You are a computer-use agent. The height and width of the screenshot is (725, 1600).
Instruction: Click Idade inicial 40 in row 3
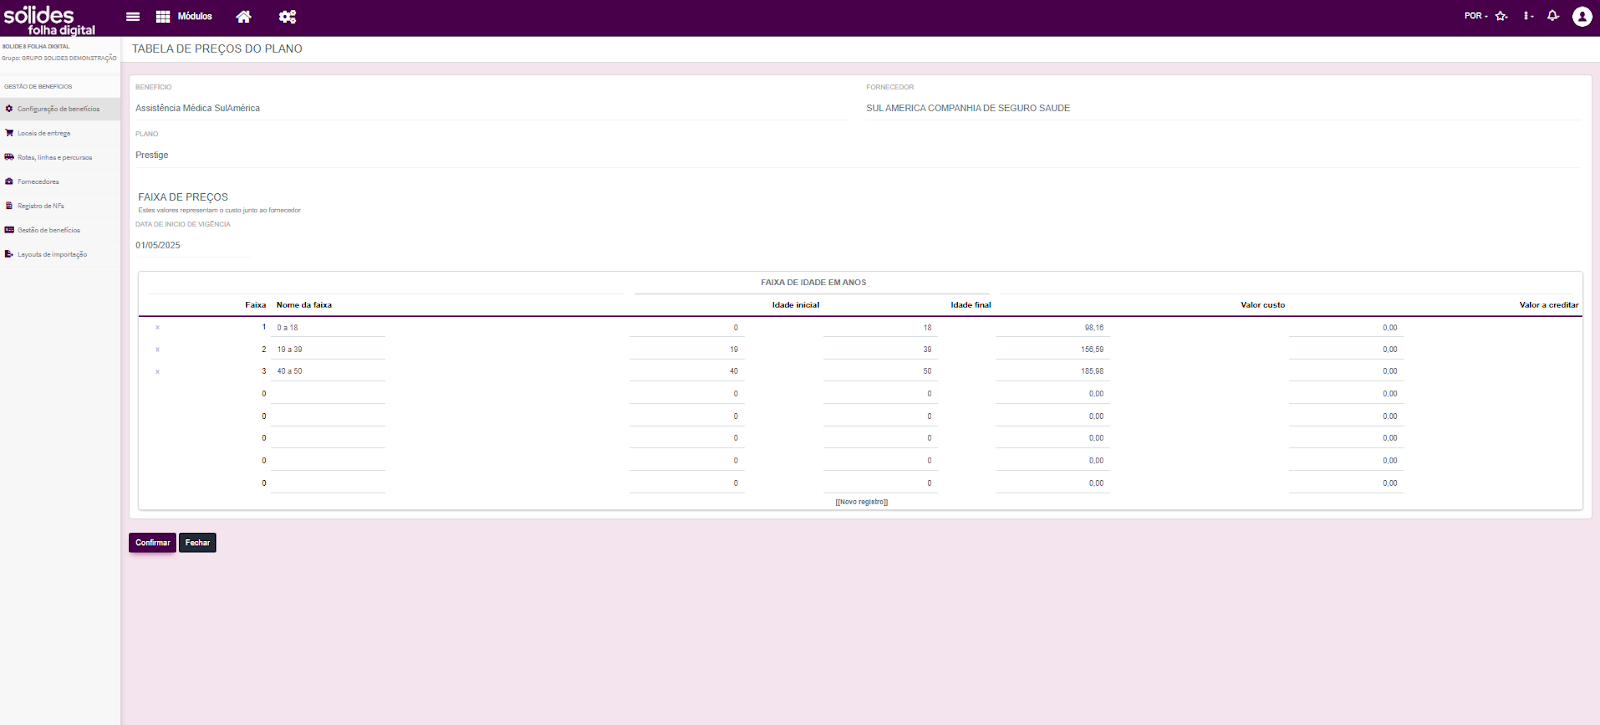coord(687,372)
